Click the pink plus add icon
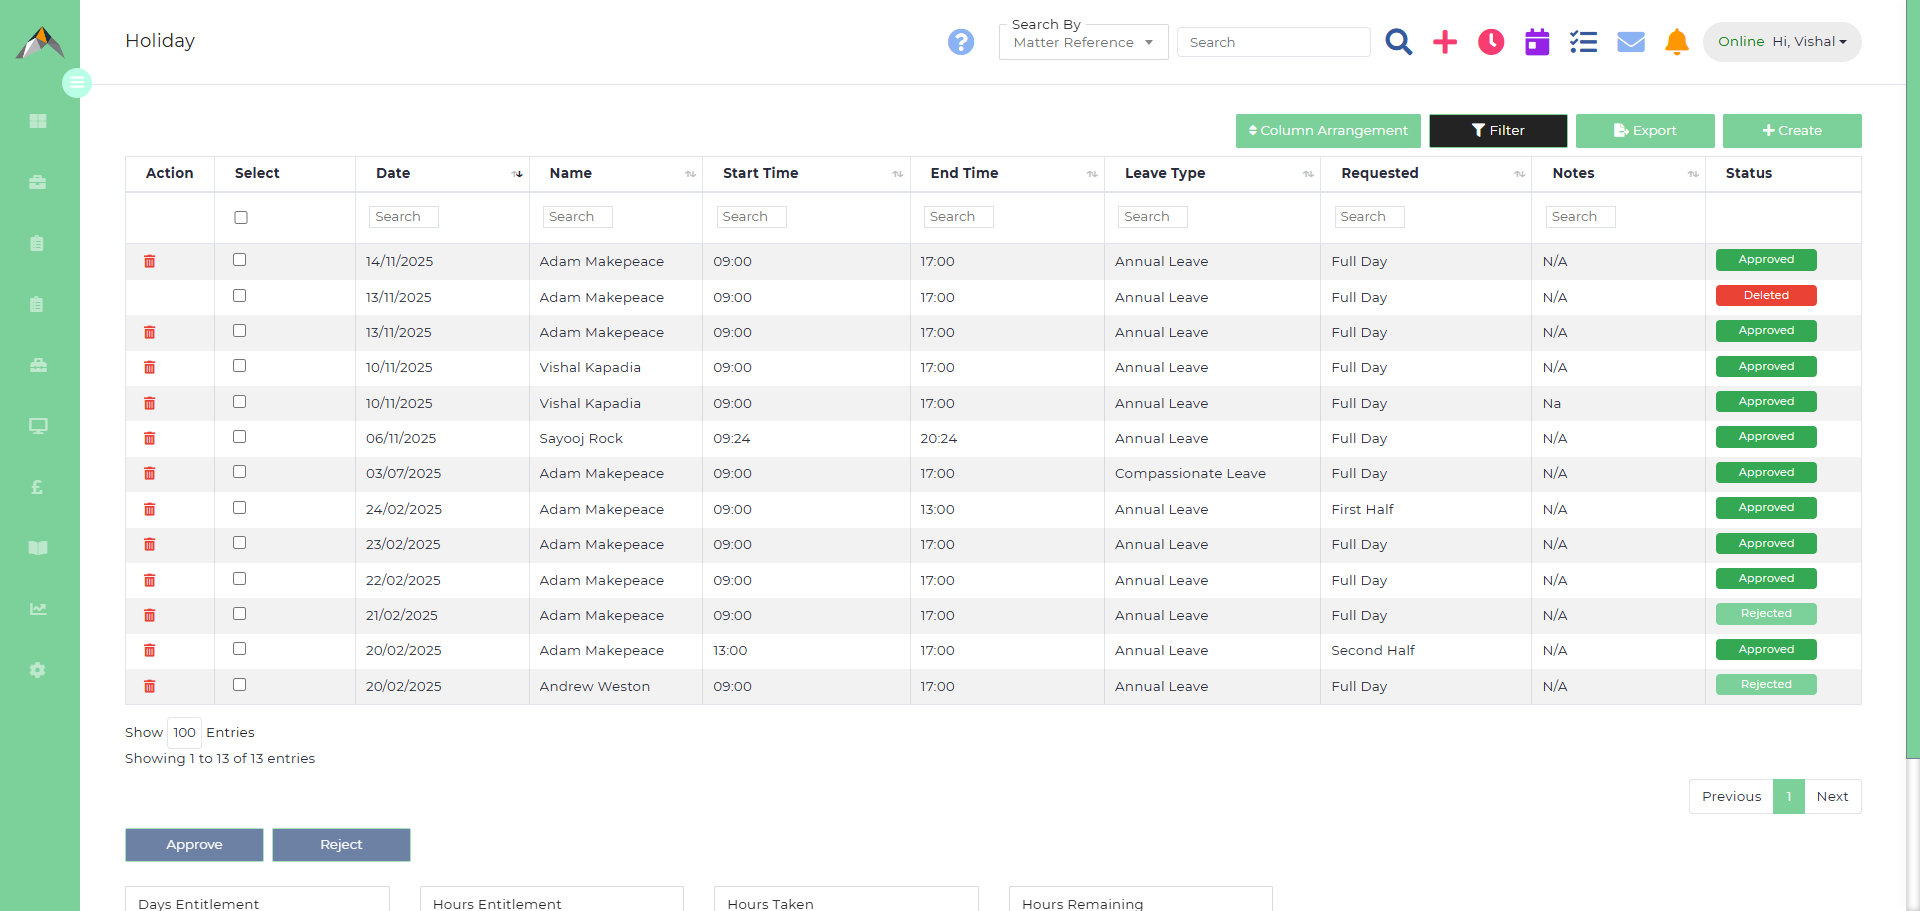The width and height of the screenshot is (1920, 911). point(1445,42)
